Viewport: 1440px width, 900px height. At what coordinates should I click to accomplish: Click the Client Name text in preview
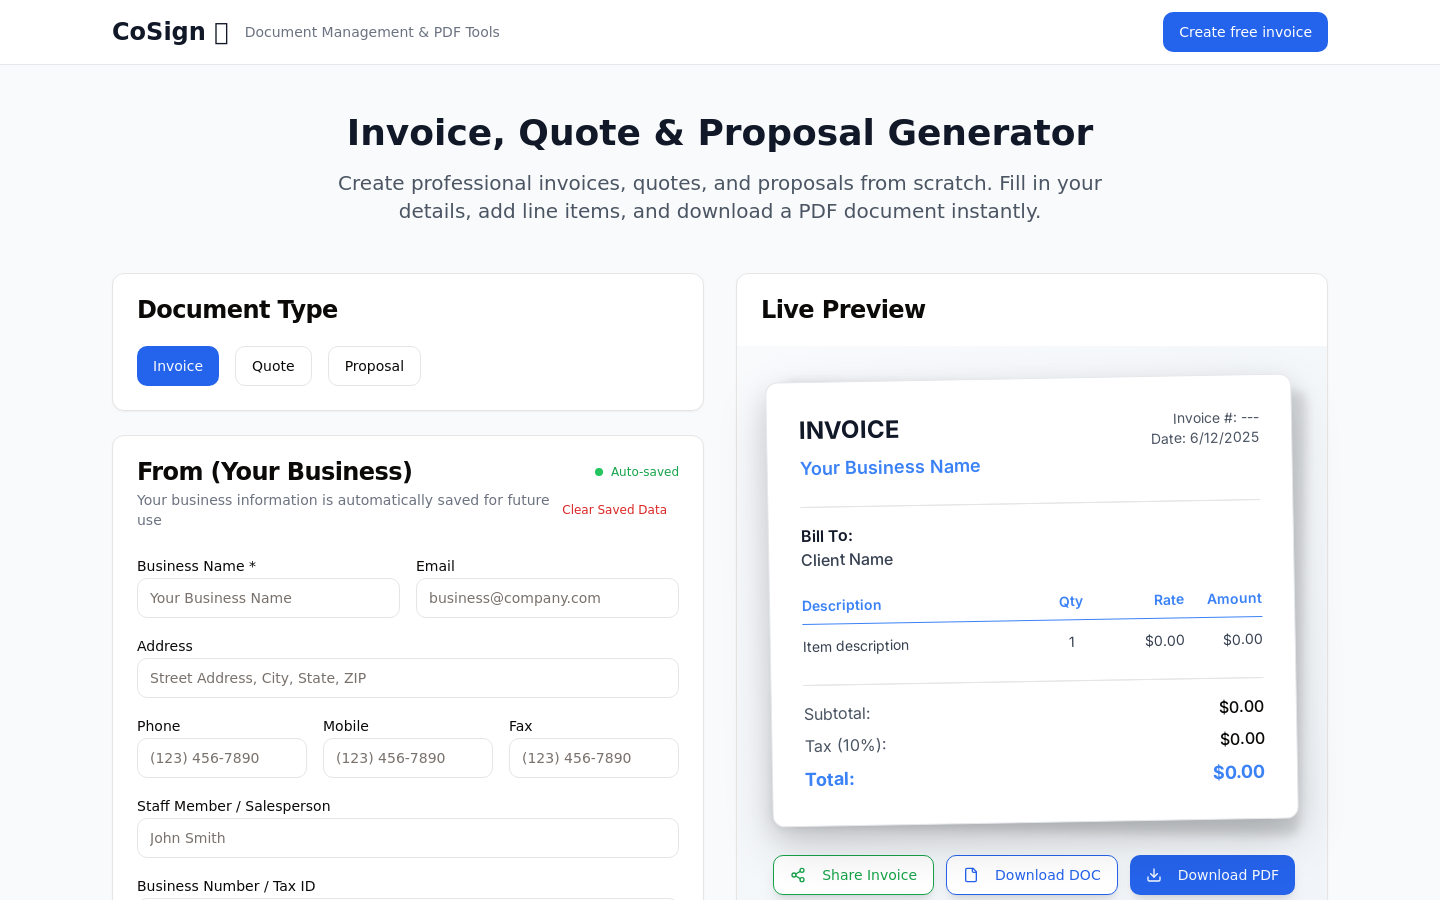(847, 560)
